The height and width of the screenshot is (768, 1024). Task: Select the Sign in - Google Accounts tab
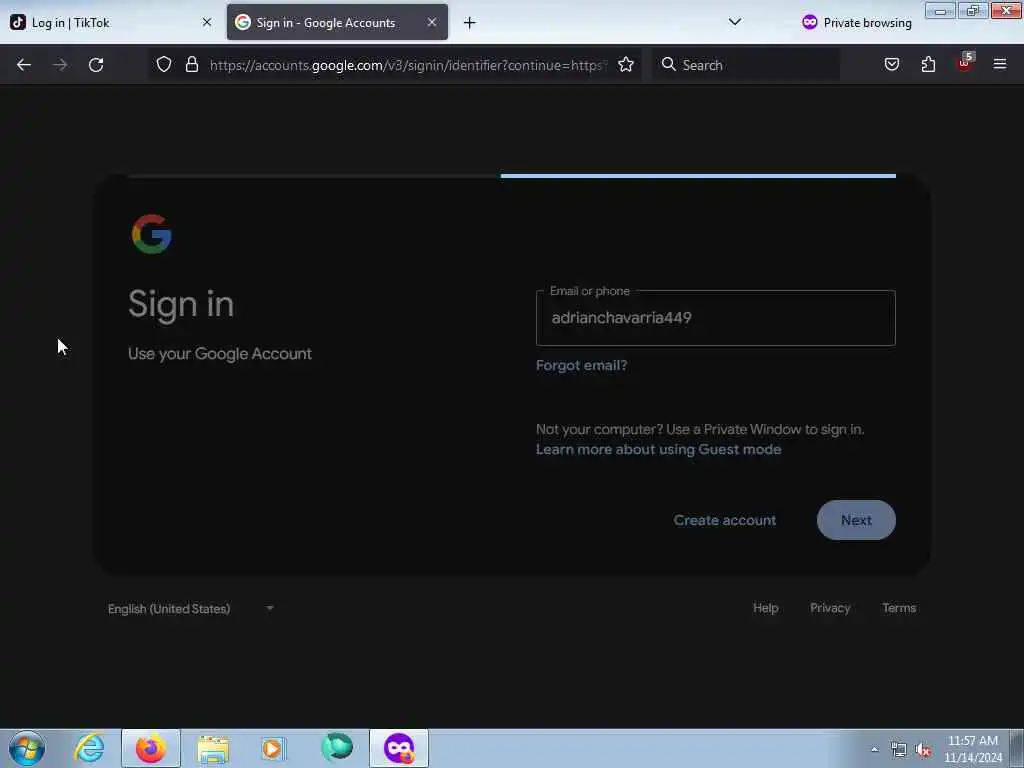coord(337,22)
